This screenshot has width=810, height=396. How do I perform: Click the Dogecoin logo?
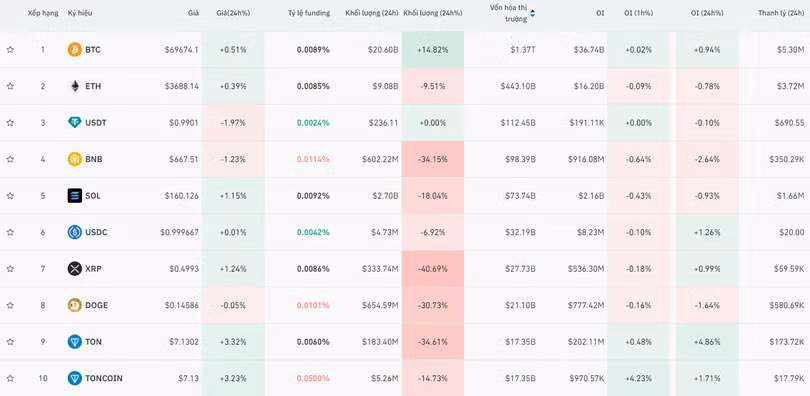coord(75,305)
